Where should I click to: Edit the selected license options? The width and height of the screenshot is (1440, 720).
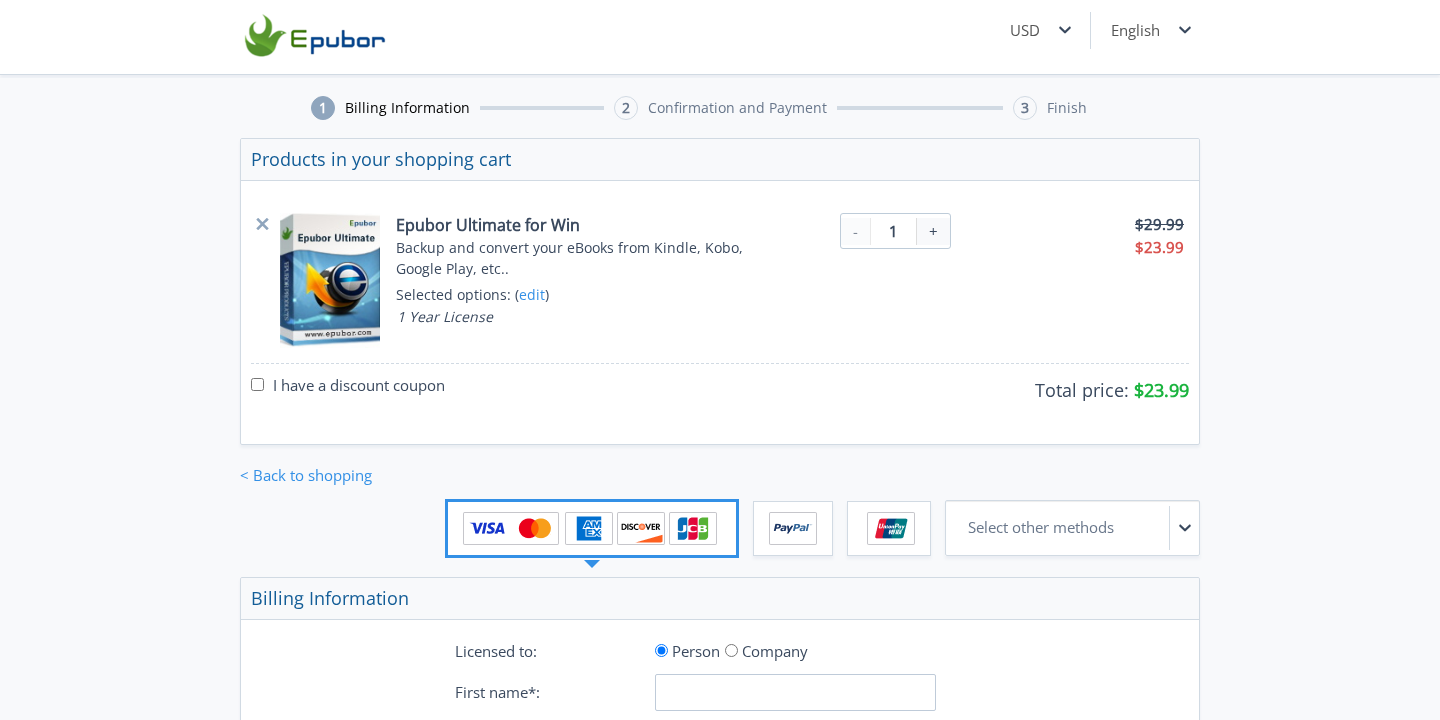click(531, 294)
